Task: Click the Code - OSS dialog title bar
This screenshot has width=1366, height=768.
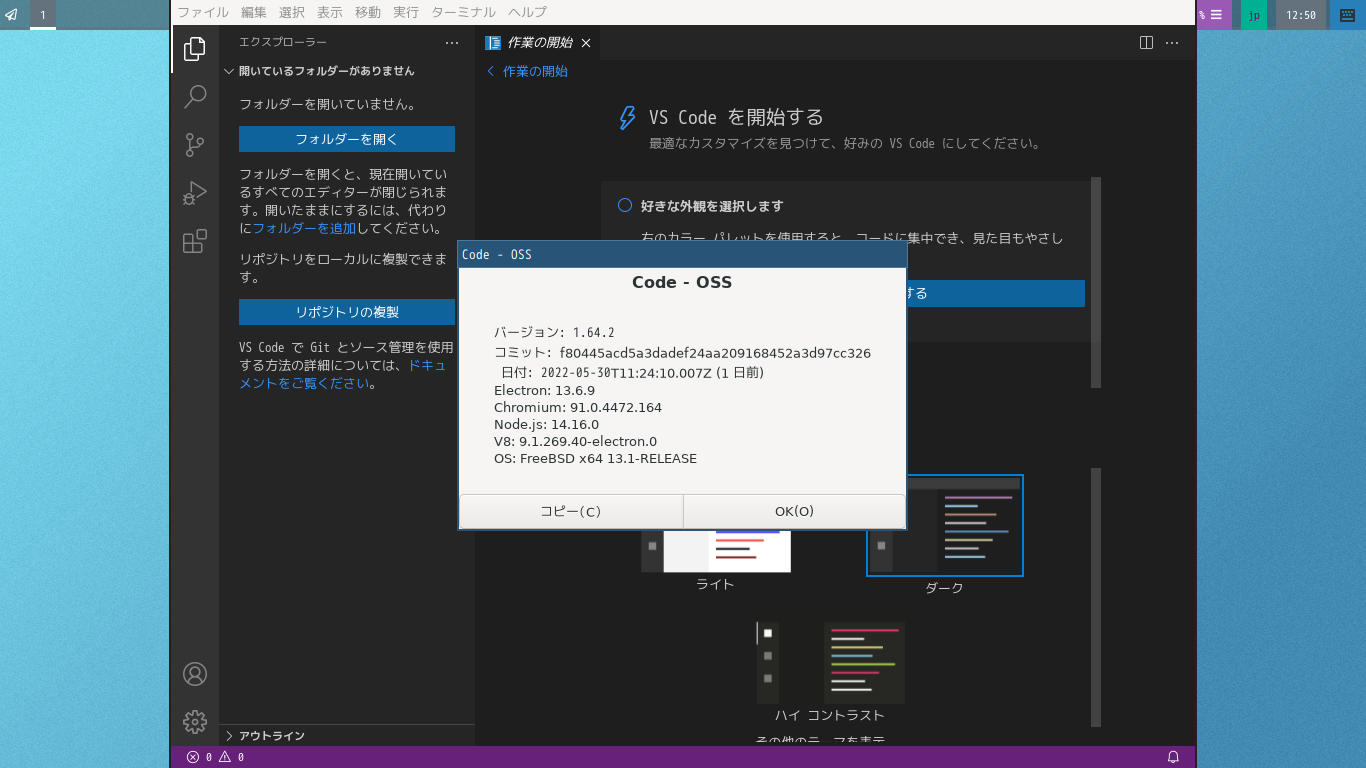Action: point(683,254)
